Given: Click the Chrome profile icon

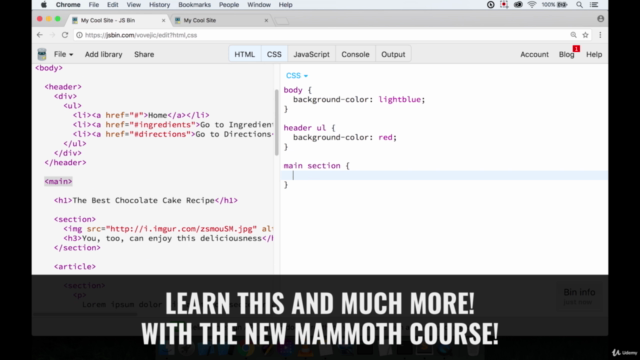Looking at the screenshot, I should coord(600,19).
